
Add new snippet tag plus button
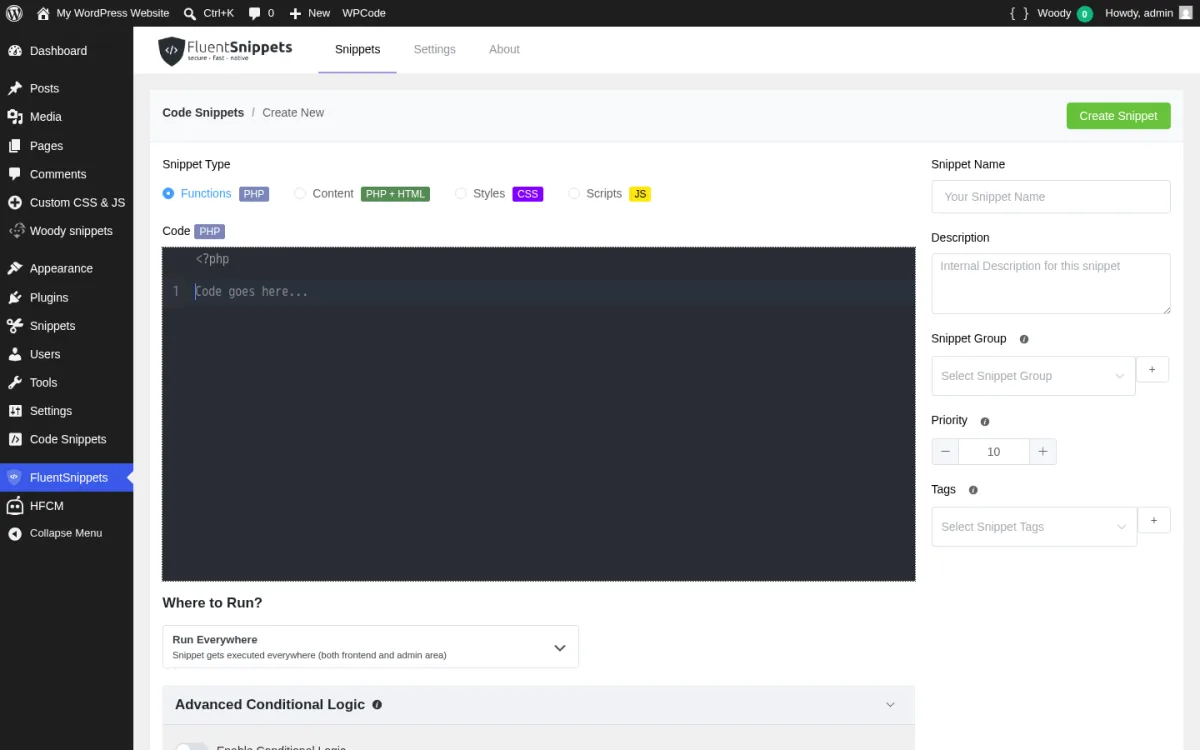1154,521
